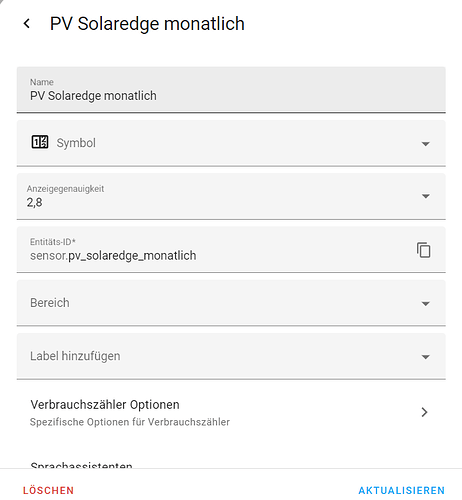Click into the Label hinzufügen field
Viewport: 462px width, 500px height.
231,356
